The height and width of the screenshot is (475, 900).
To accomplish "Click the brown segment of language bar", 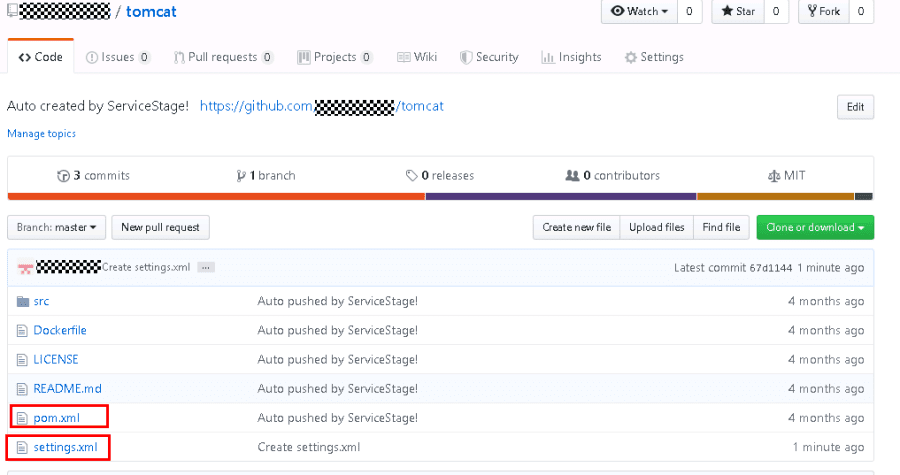I will [775, 197].
